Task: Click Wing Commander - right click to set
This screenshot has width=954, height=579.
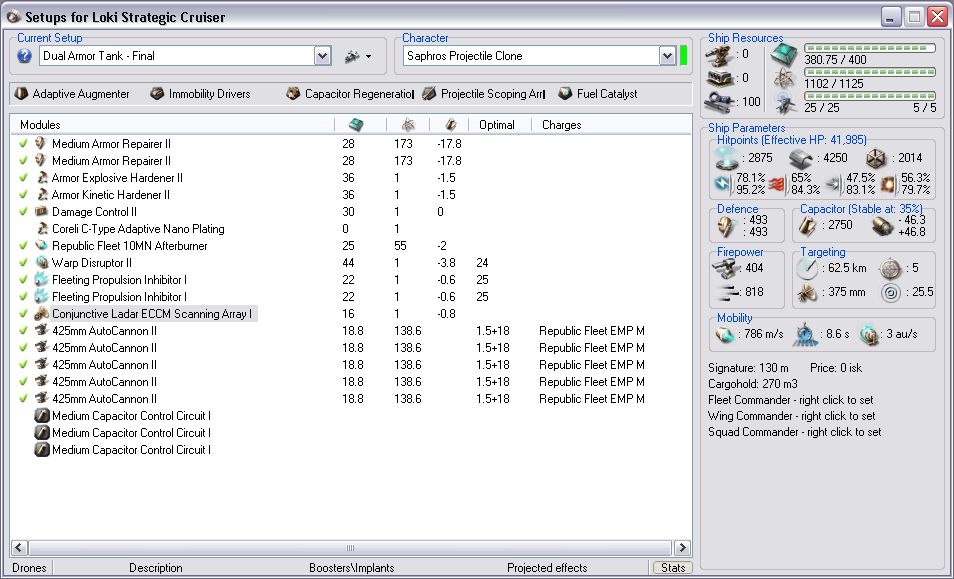Action: [x=792, y=416]
